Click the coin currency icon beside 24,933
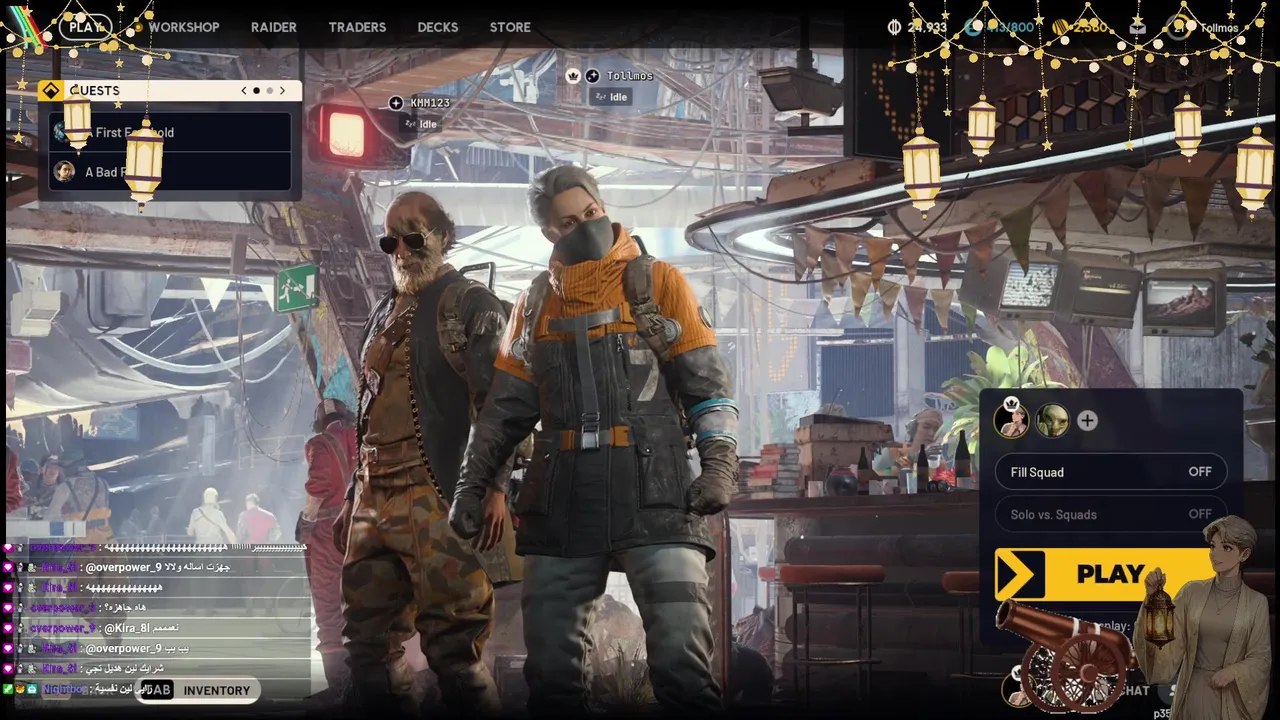1280x720 pixels. [x=894, y=27]
